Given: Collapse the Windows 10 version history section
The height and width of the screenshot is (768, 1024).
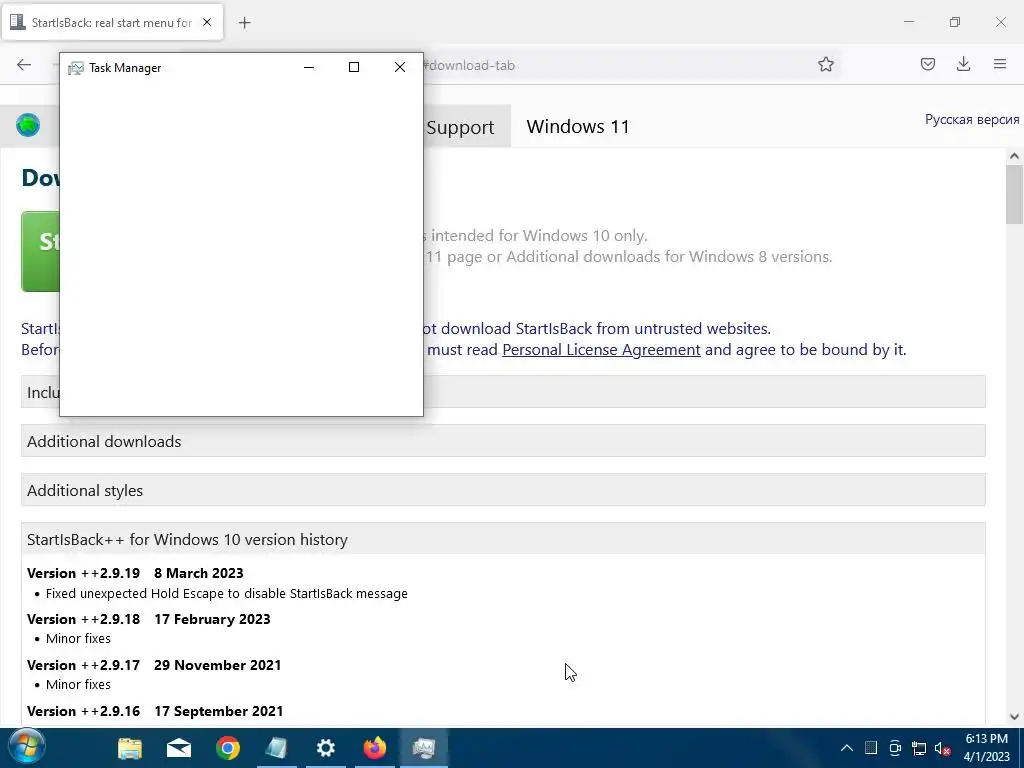Looking at the screenshot, I should click(503, 539).
